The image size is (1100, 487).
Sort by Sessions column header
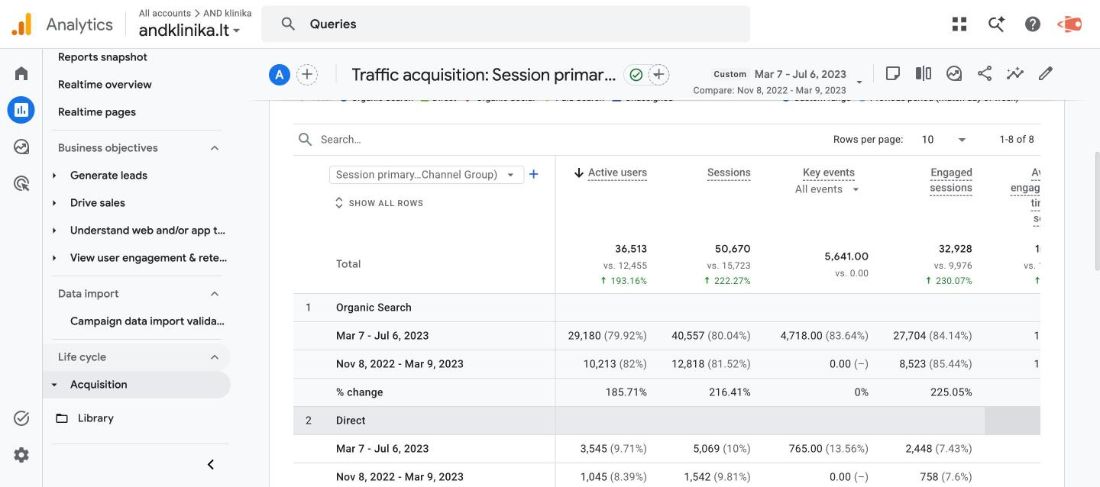[729, 173]
